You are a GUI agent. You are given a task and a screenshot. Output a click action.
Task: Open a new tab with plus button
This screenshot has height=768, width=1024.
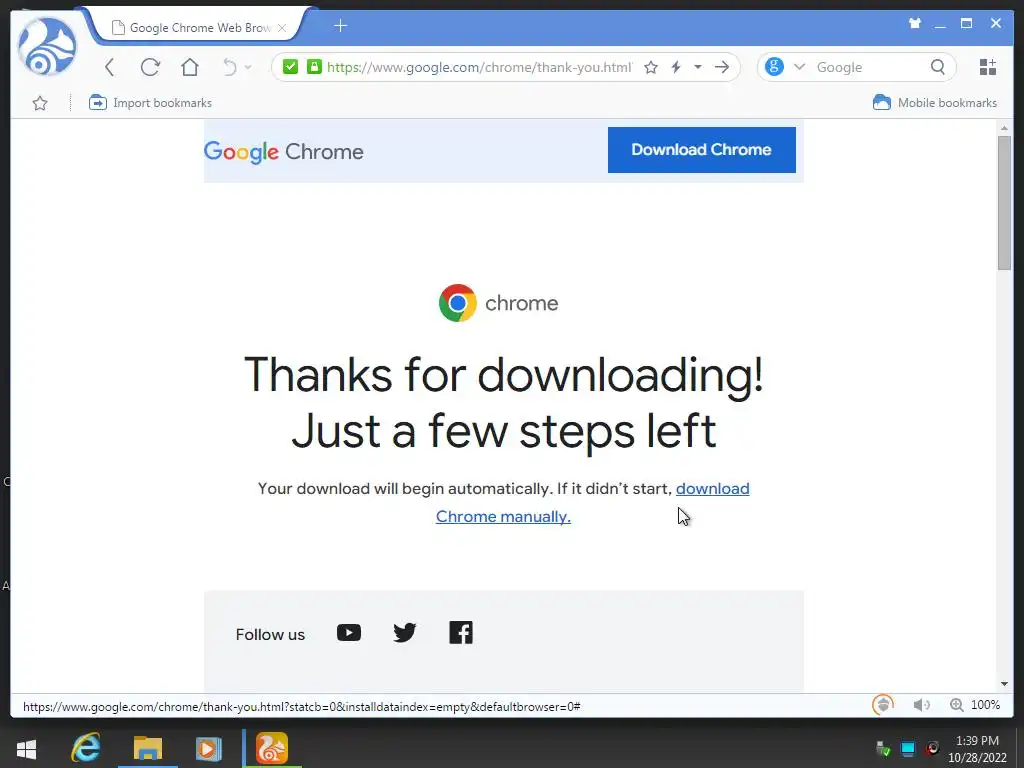click(x=340, y=25)
